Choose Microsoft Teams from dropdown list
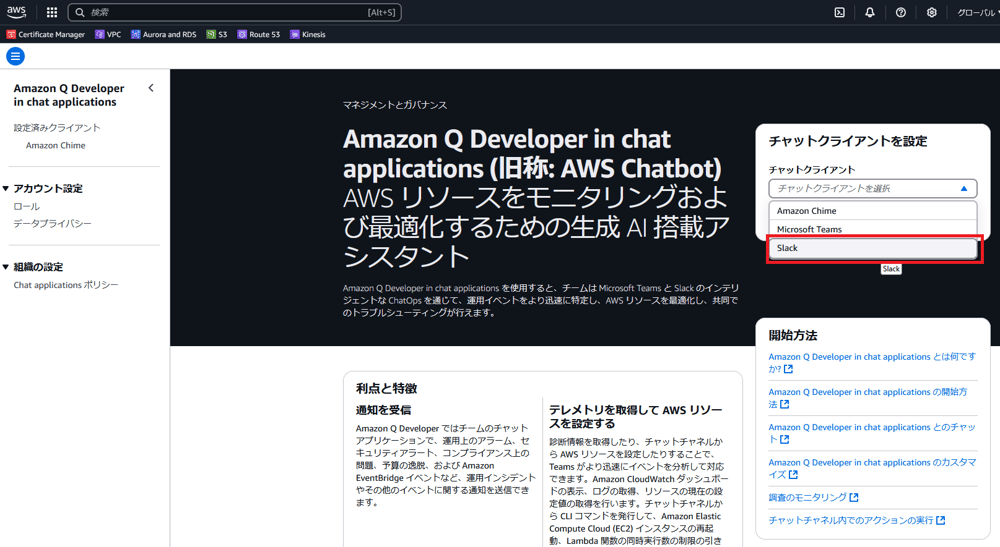 pos(872,229)
